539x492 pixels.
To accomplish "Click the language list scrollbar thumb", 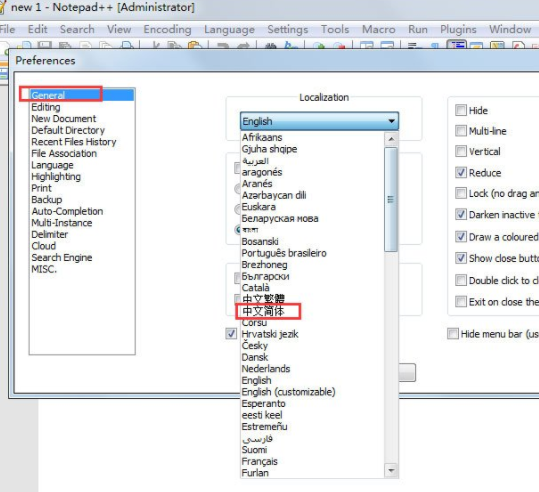I will pos(391,199).
